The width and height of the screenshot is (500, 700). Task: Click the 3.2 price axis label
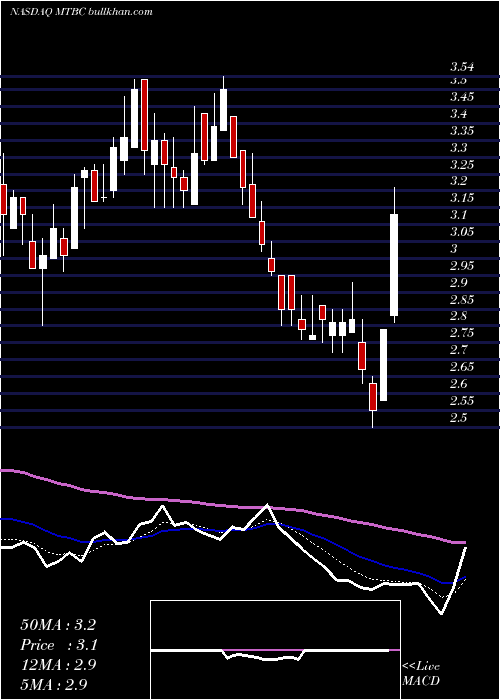tap(458, 181)
